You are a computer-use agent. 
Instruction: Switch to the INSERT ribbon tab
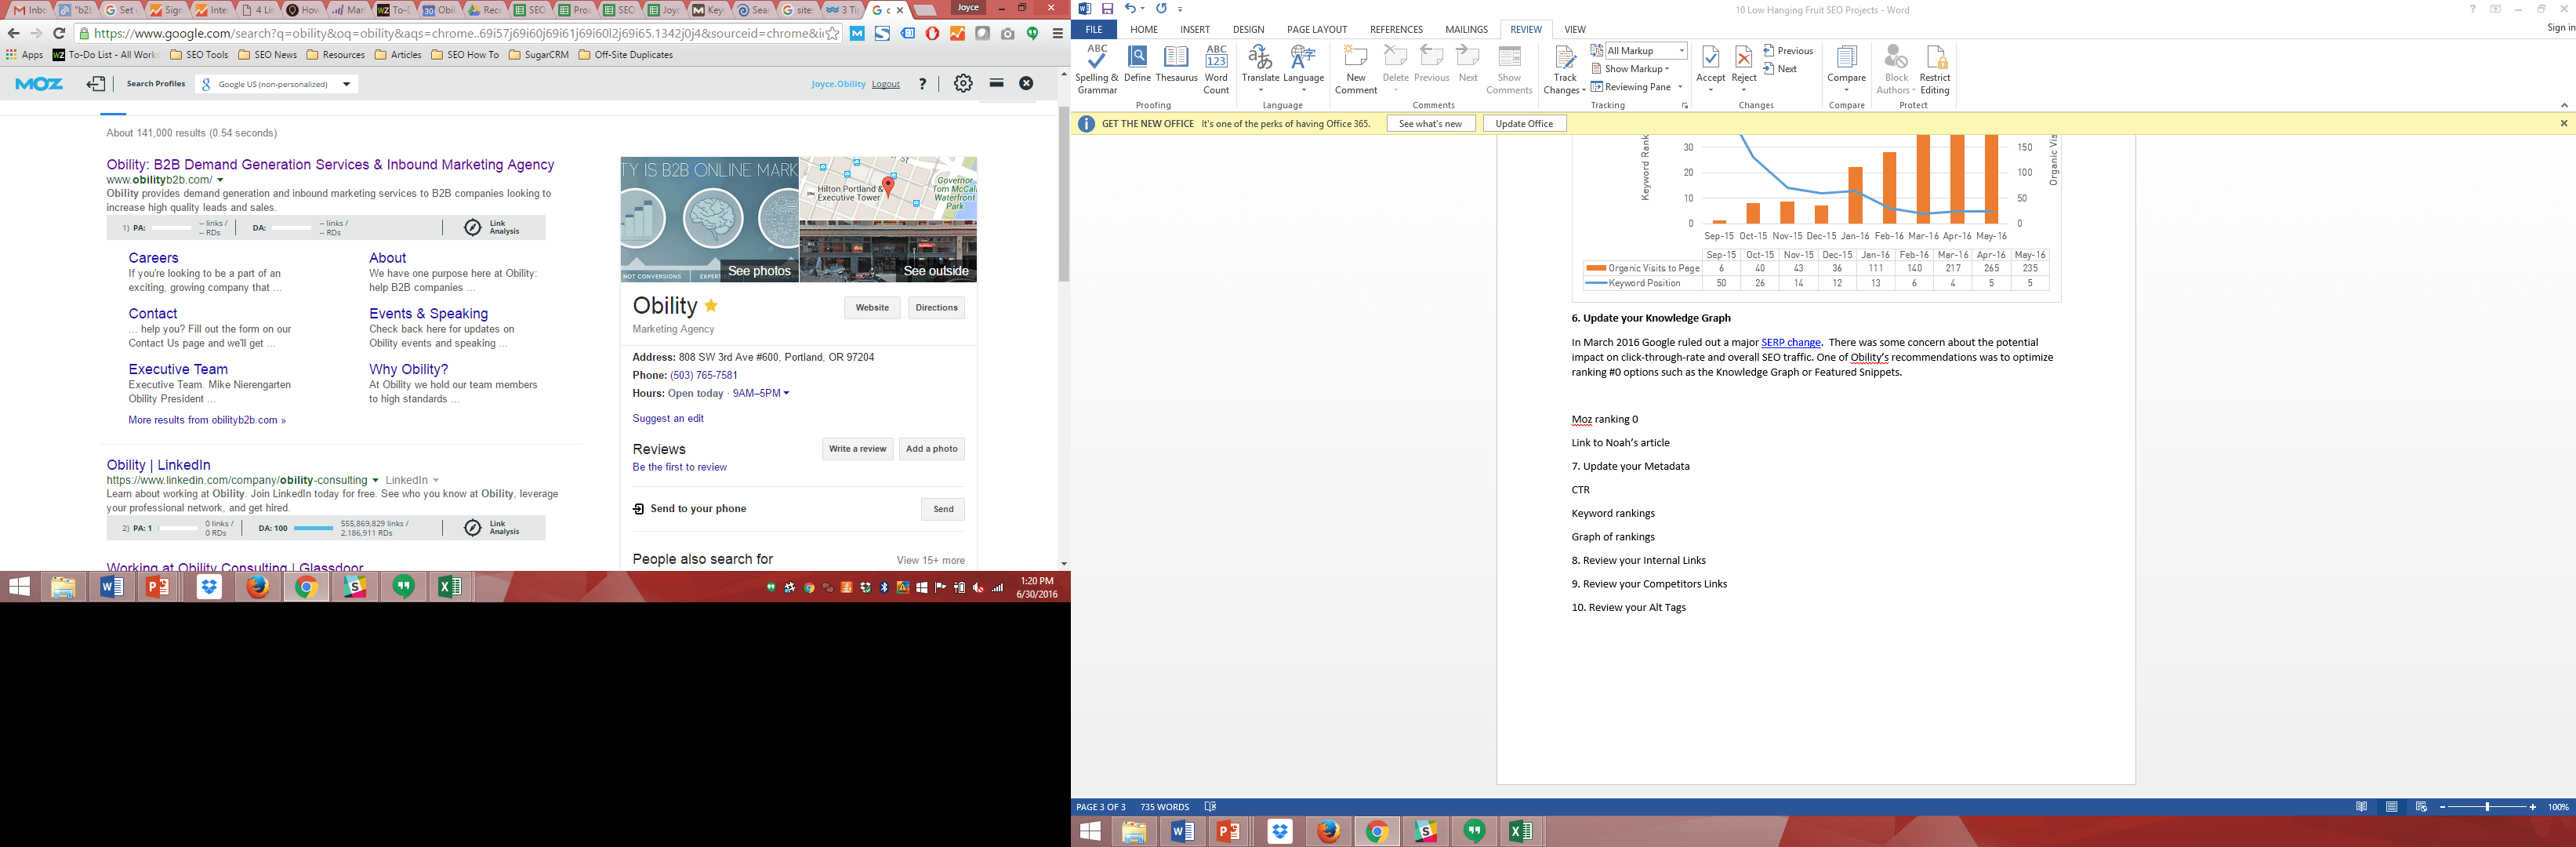coord(1195,29)
